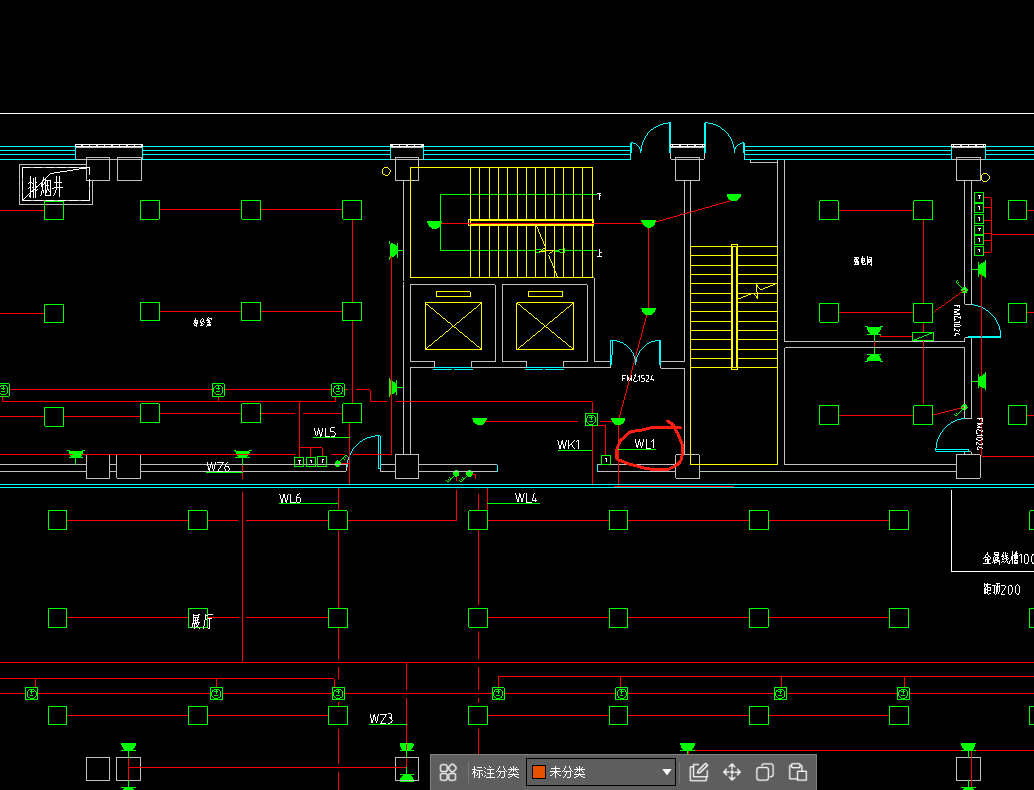This screenshot has height=790, width=1034.
Task: Select the WZ6 circuit label
Action: 218,467
